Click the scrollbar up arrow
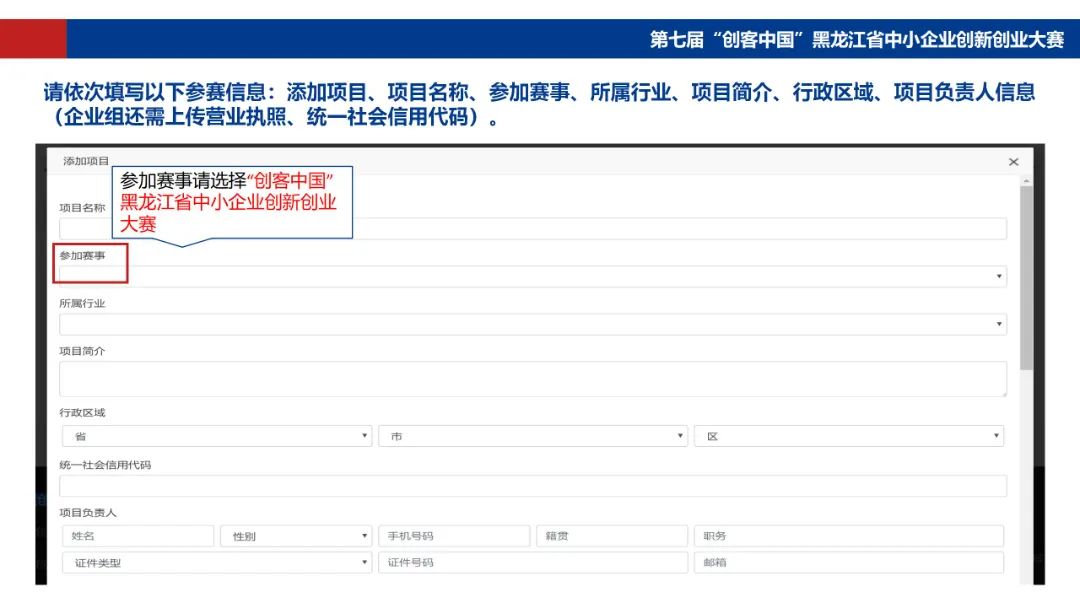The image size is (1080, 607). [1026, 181]
